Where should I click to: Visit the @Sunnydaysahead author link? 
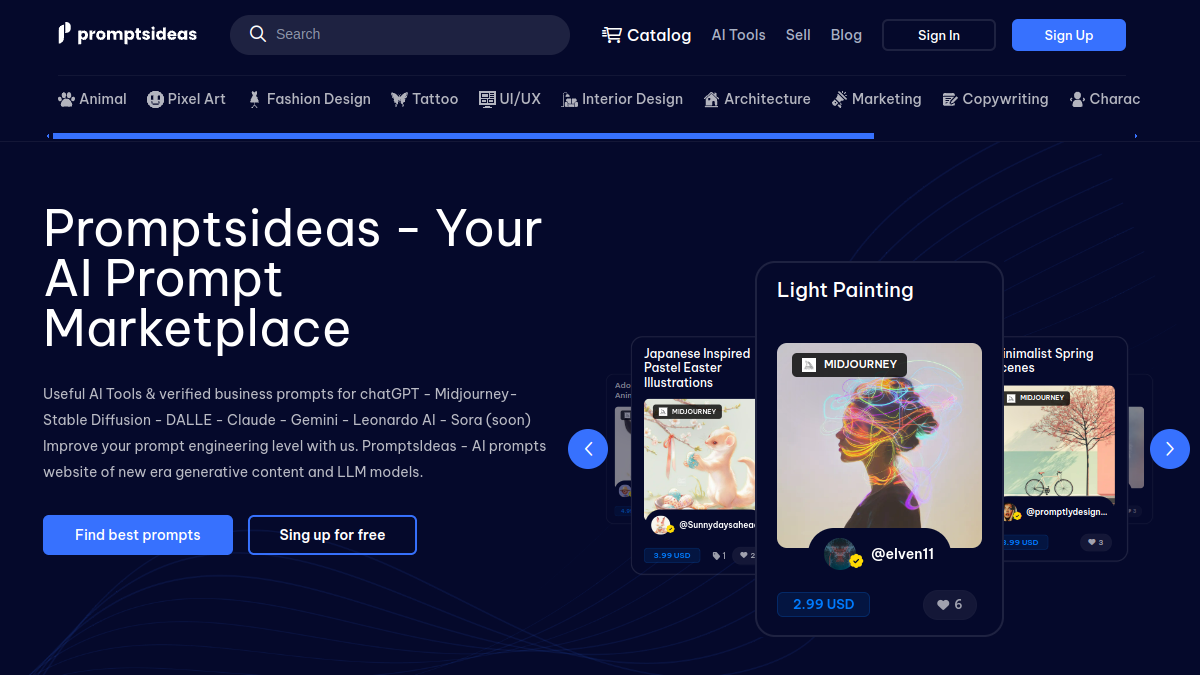click(x=717, y=525)
